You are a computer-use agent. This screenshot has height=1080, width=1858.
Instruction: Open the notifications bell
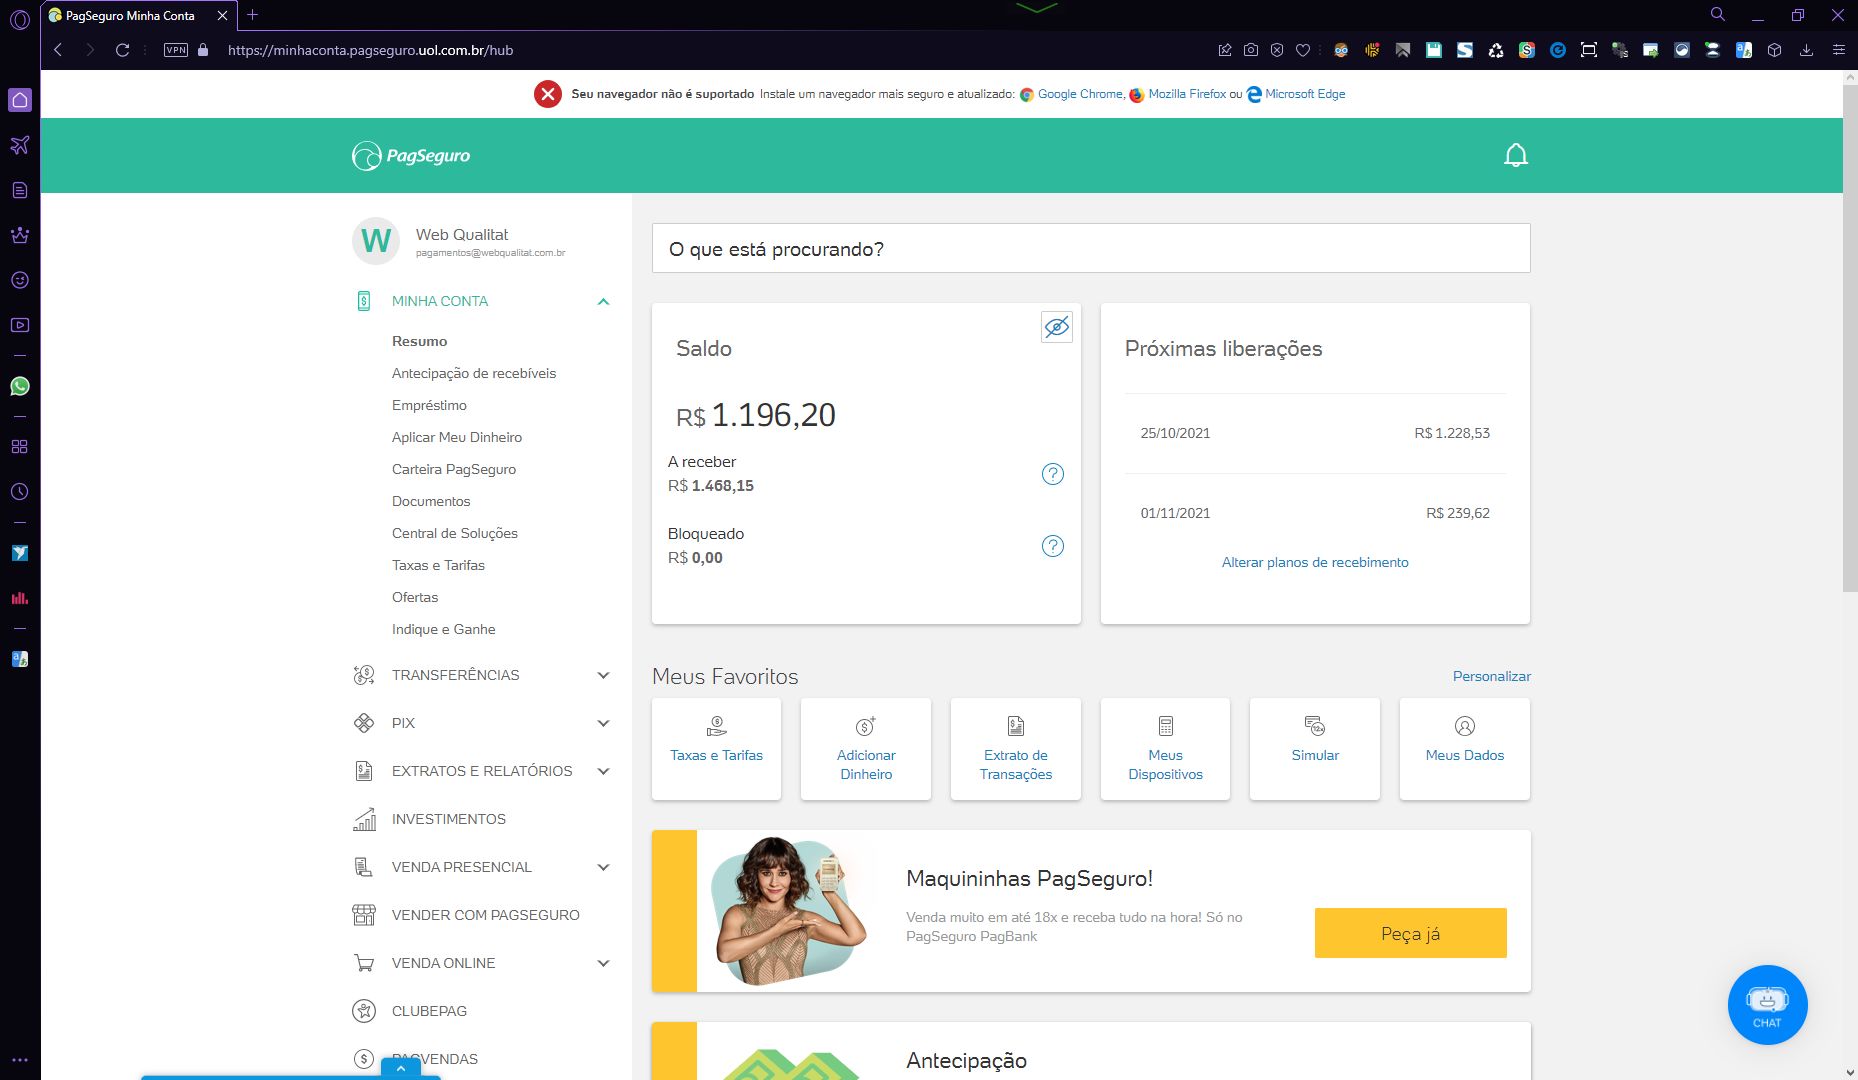coord(1516,155)
